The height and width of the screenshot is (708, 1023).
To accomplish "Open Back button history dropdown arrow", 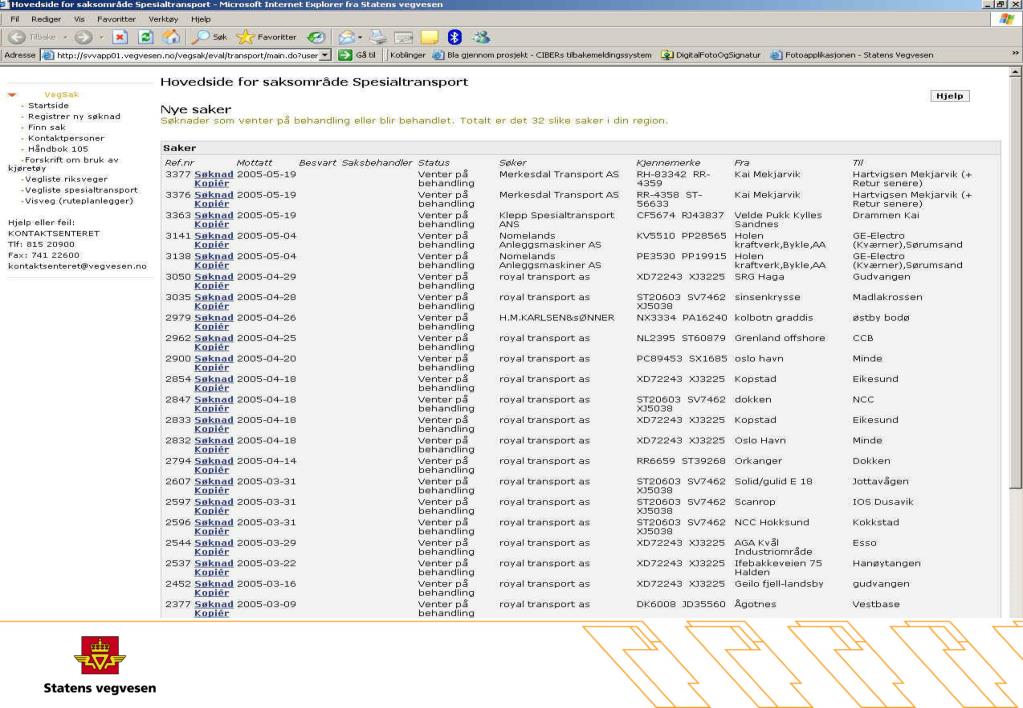I will (65, 37).
